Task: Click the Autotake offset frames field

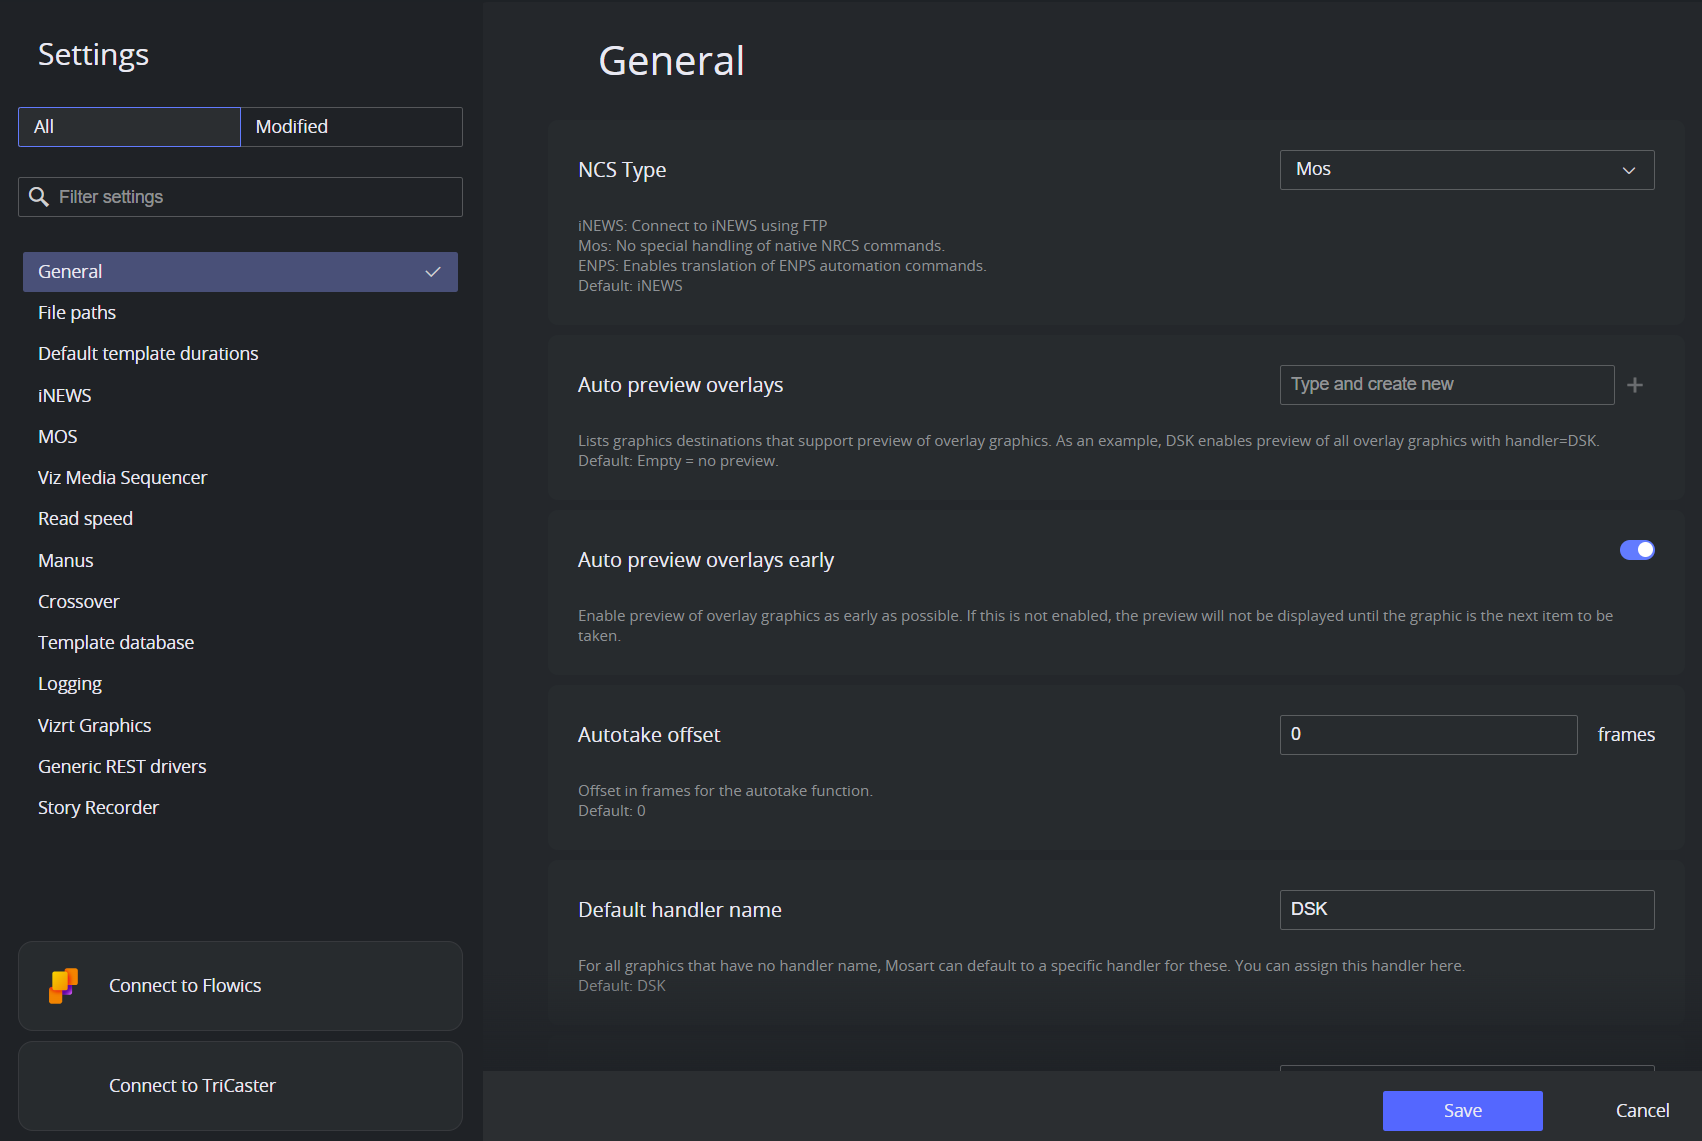Action: click(x=1428, y=735)
